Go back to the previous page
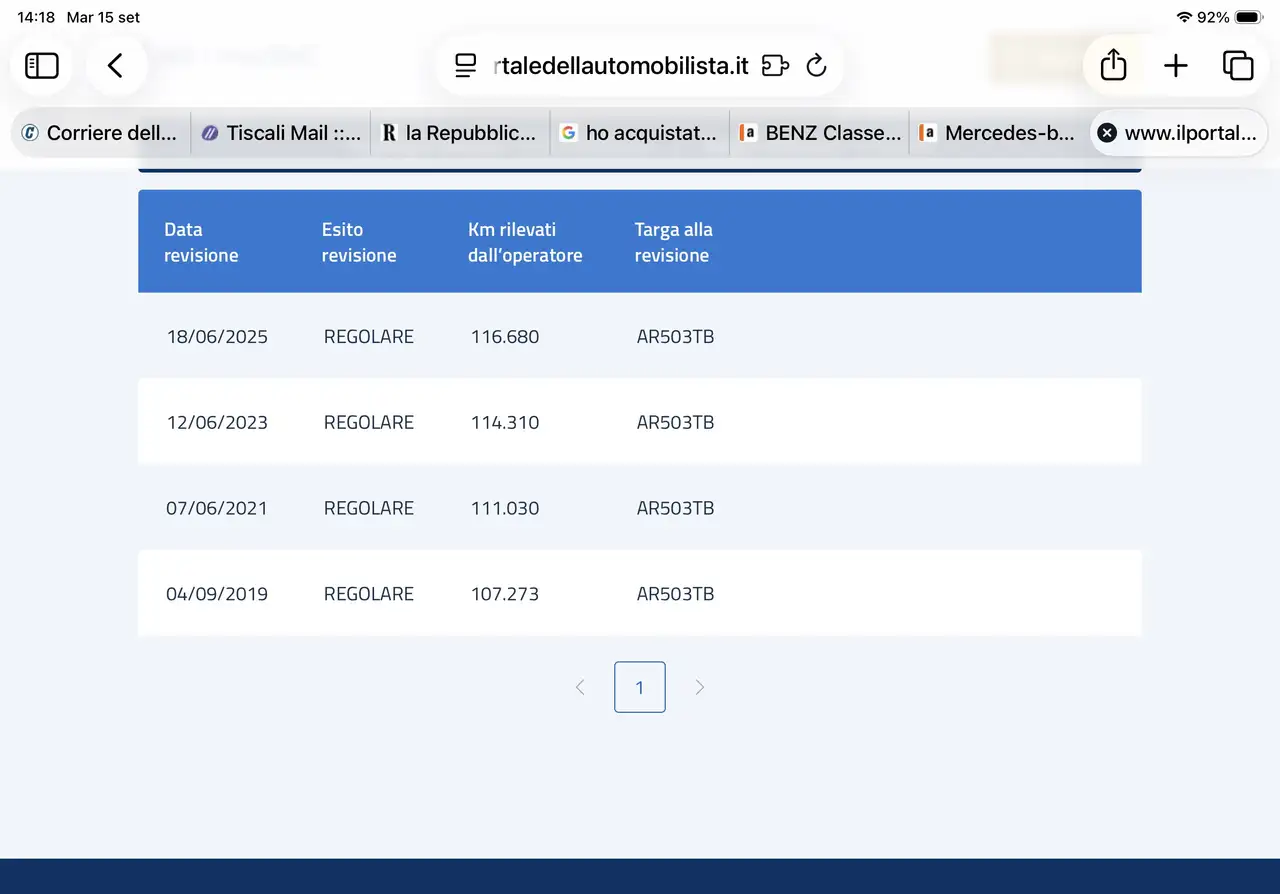Image resolution: width=1280 pixels, height=894 pixels. point(116,66)
